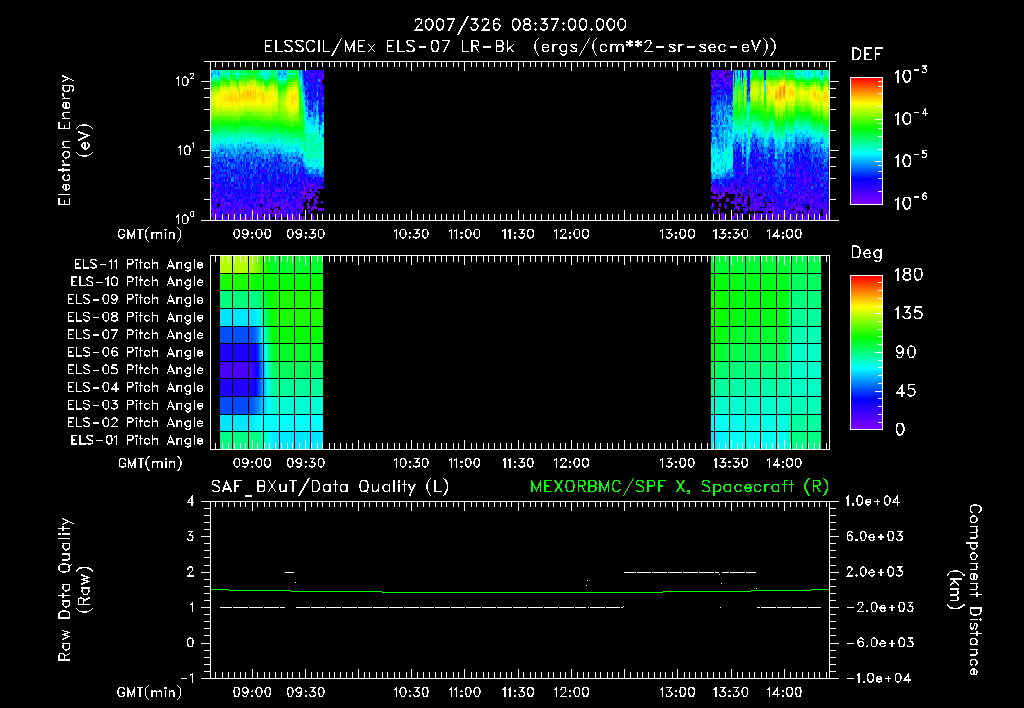The width and height of the screenshot is (1024, 708).
Task: Click the green spacecraft X trace line
Action: pos(520,592)
